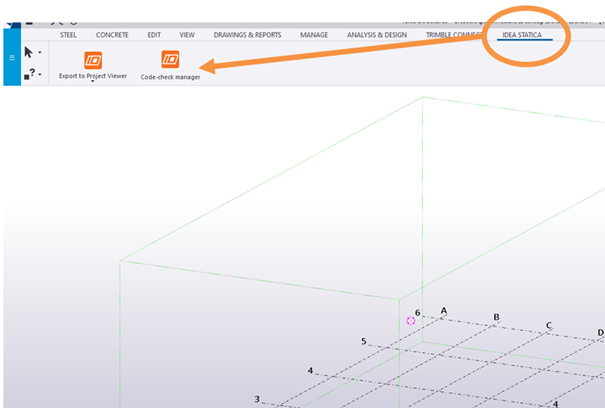The image size is (605, 408).
Task: Select grid line label A
Action: [x=443, y=311]
